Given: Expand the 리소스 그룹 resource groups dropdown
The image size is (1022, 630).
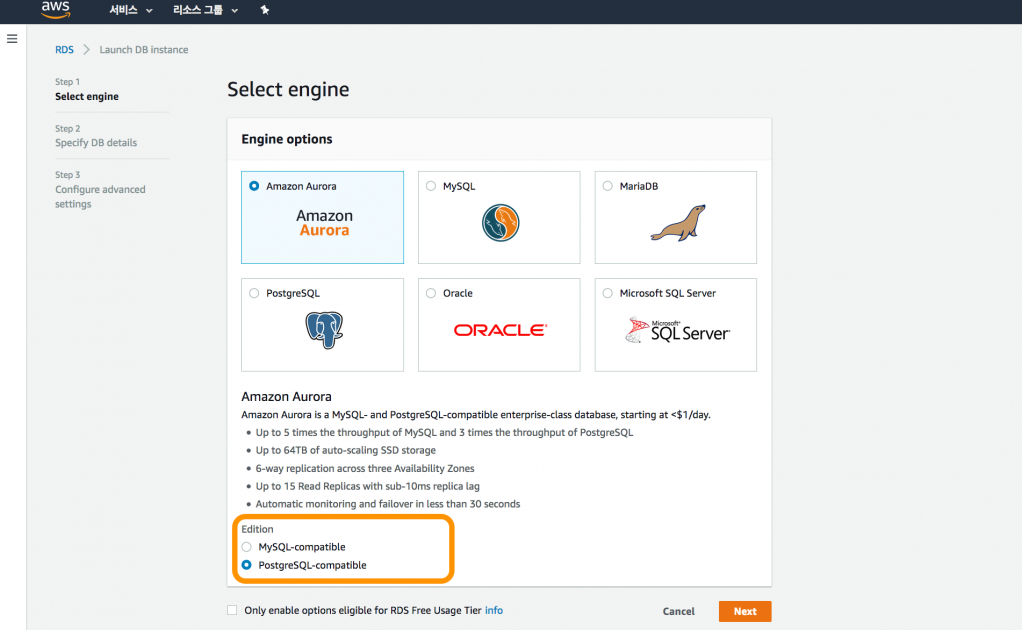Looking at the screenshot, I should (x=207, y=10).
